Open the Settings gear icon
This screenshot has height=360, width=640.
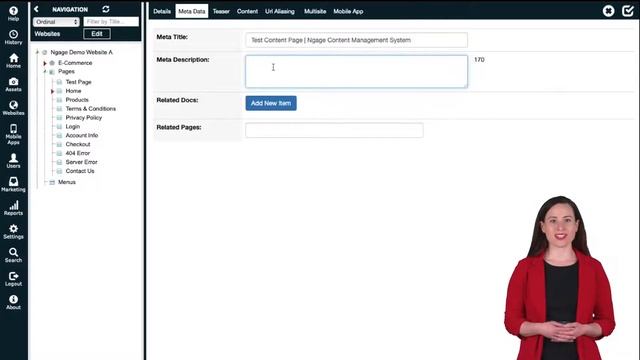(x=13, y=232)
